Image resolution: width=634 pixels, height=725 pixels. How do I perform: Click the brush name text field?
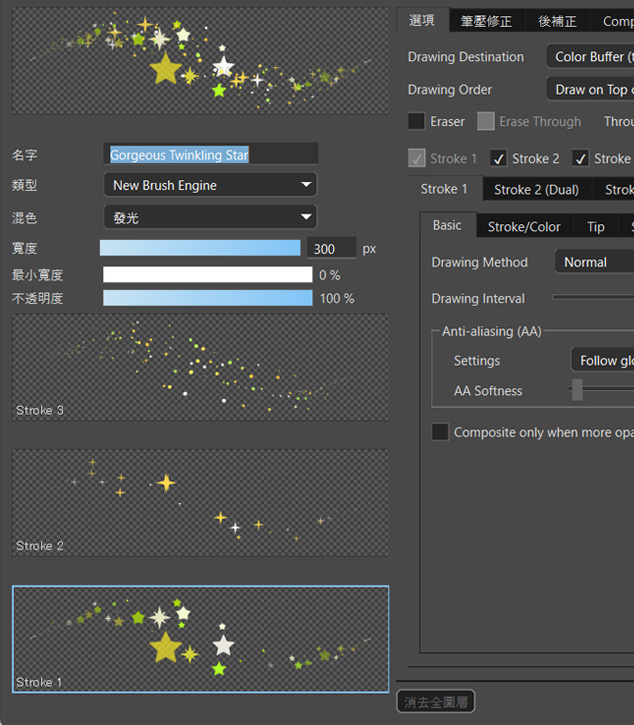(x=211, y=154)
